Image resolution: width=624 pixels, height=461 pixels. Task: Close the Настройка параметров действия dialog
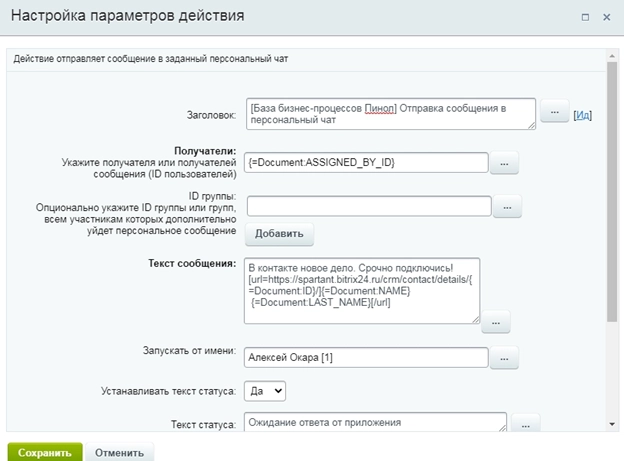606,17
